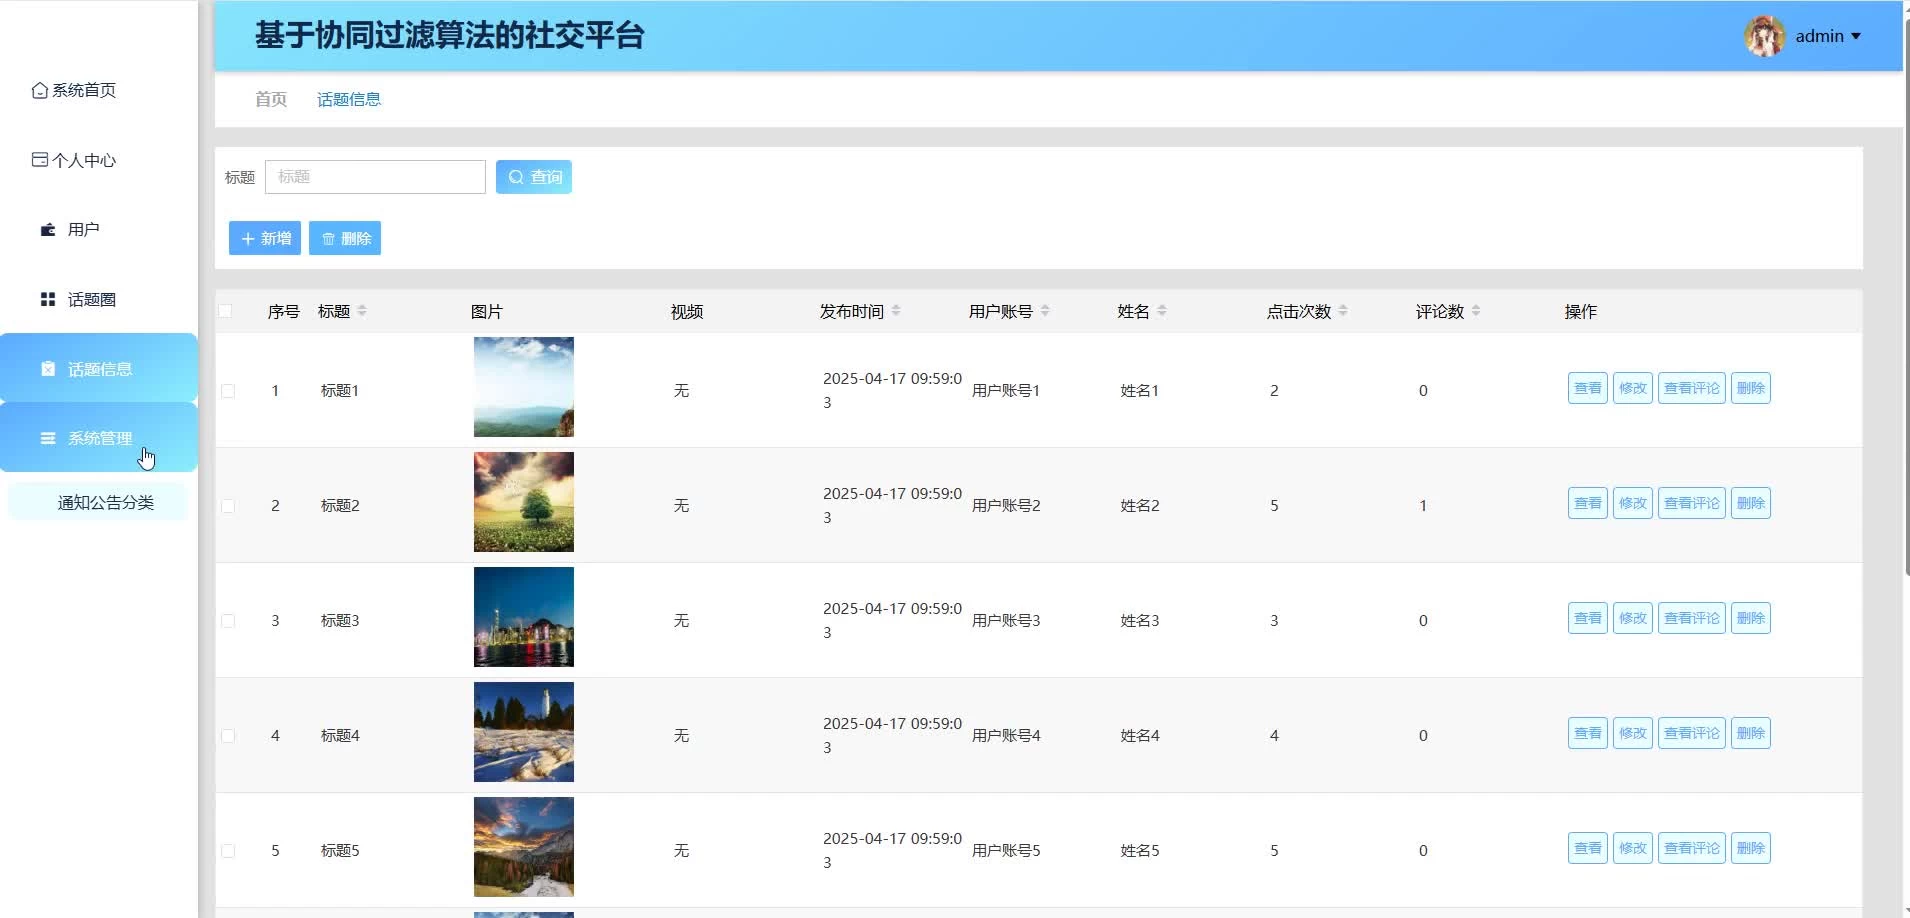Sort by 点击次数 column arrows
Screen dimensions: 1910x918
pos(1343,311)
